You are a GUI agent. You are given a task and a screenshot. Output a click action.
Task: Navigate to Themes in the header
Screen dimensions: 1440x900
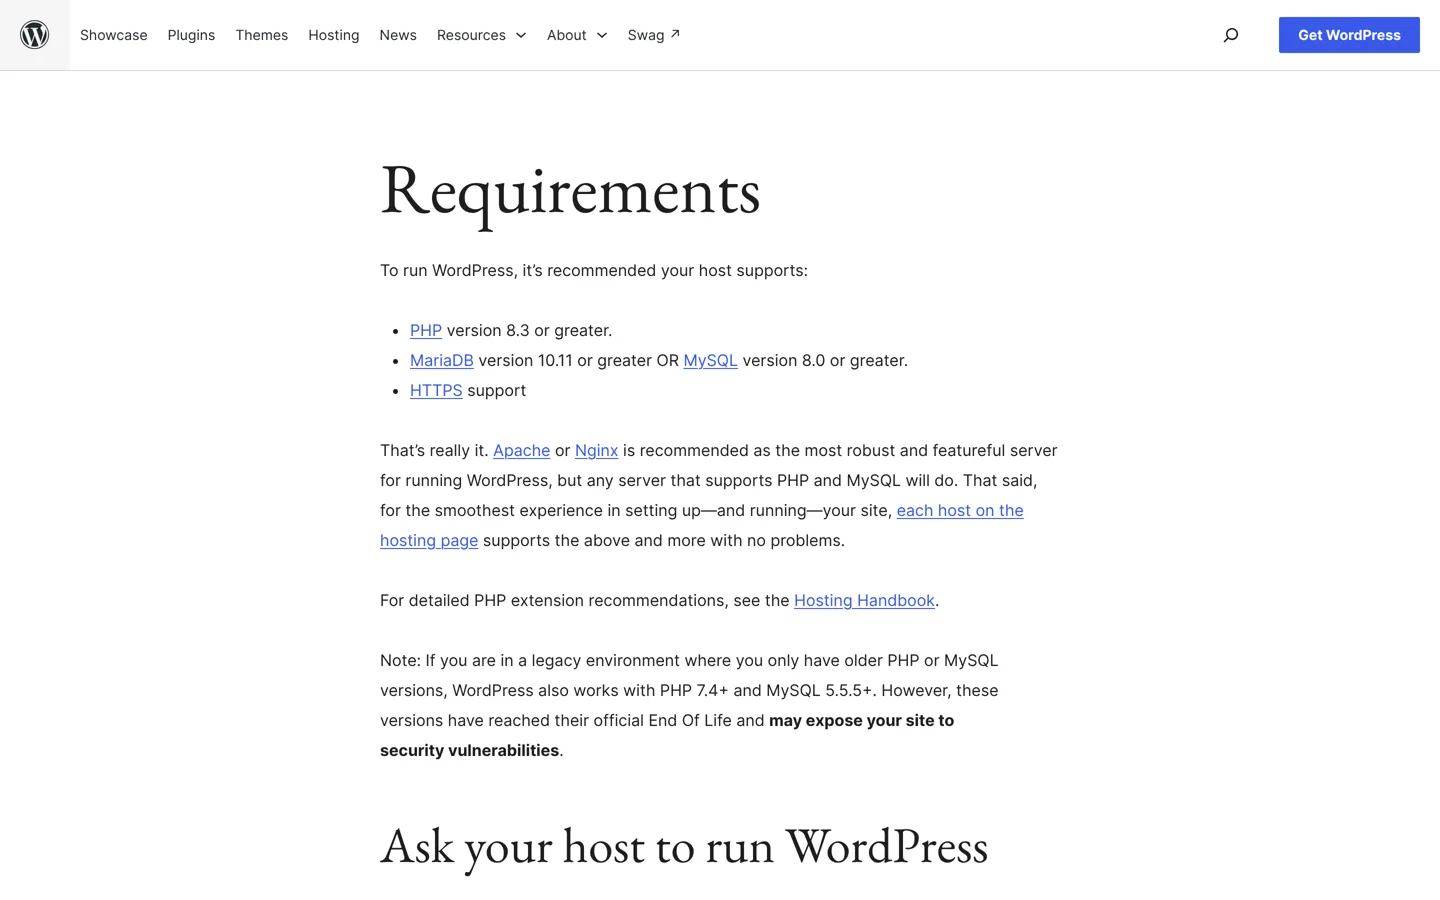[x=262, y=35]
